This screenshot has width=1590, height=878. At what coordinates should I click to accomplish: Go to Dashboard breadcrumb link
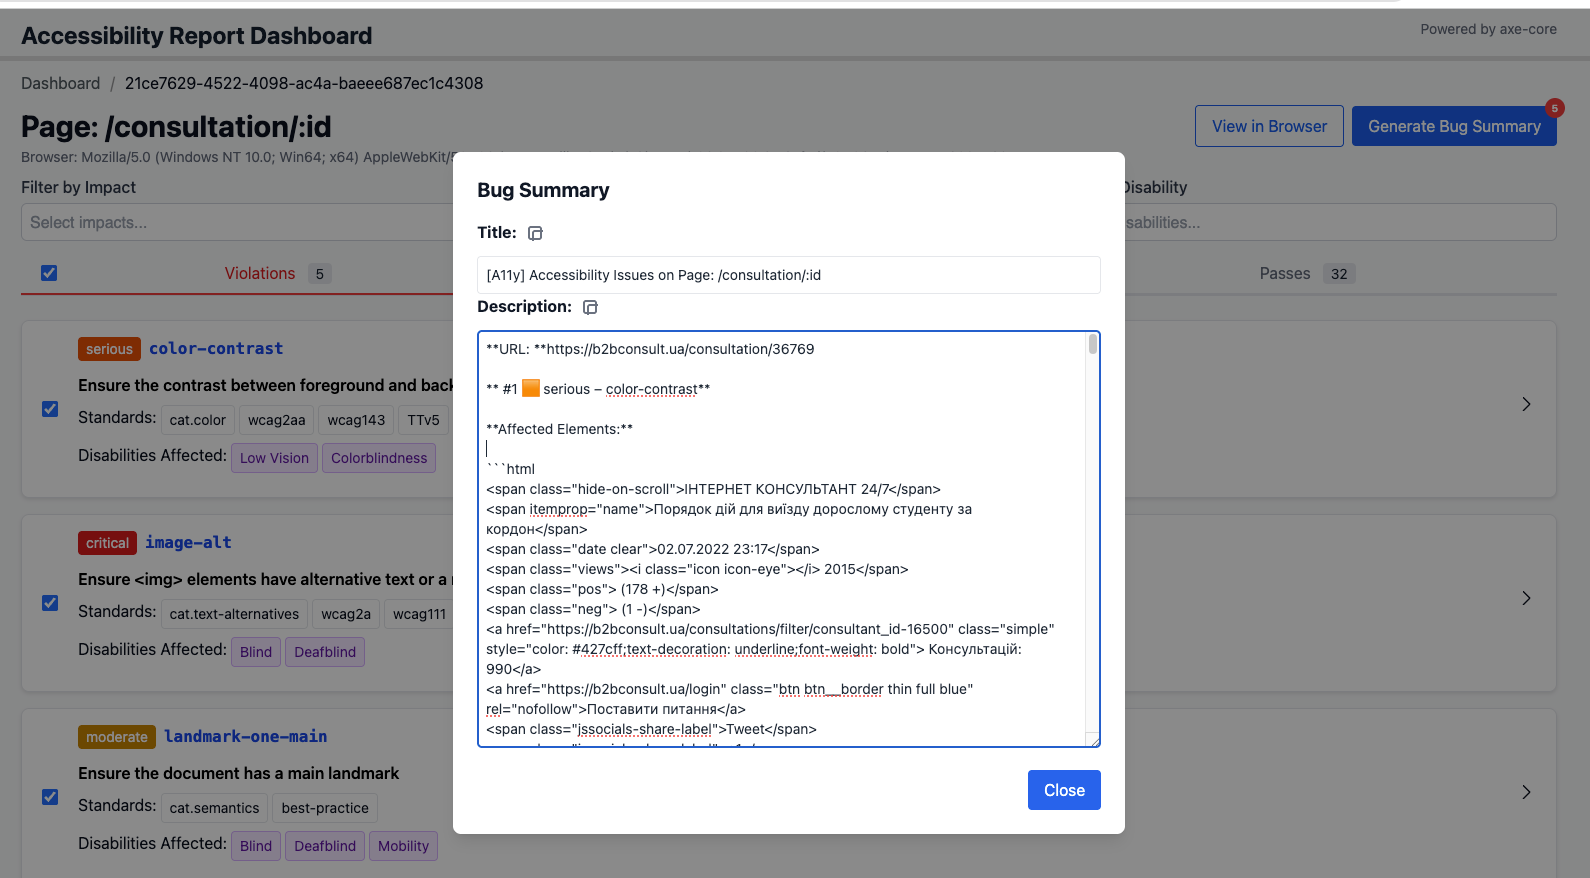[x=61, y=83]
